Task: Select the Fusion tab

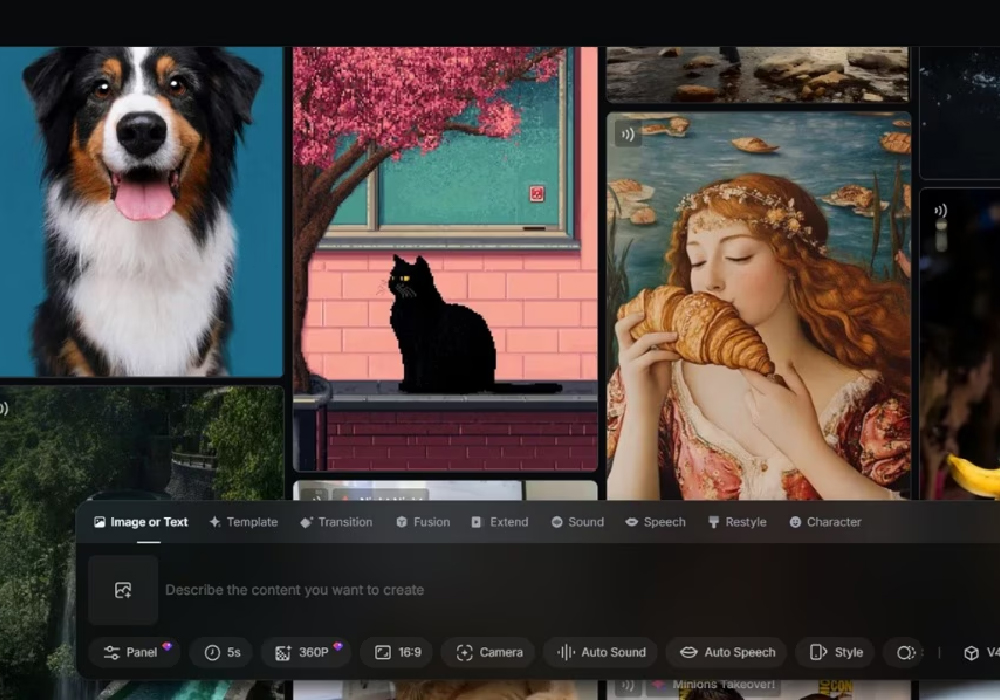Action: click(422, 522)
